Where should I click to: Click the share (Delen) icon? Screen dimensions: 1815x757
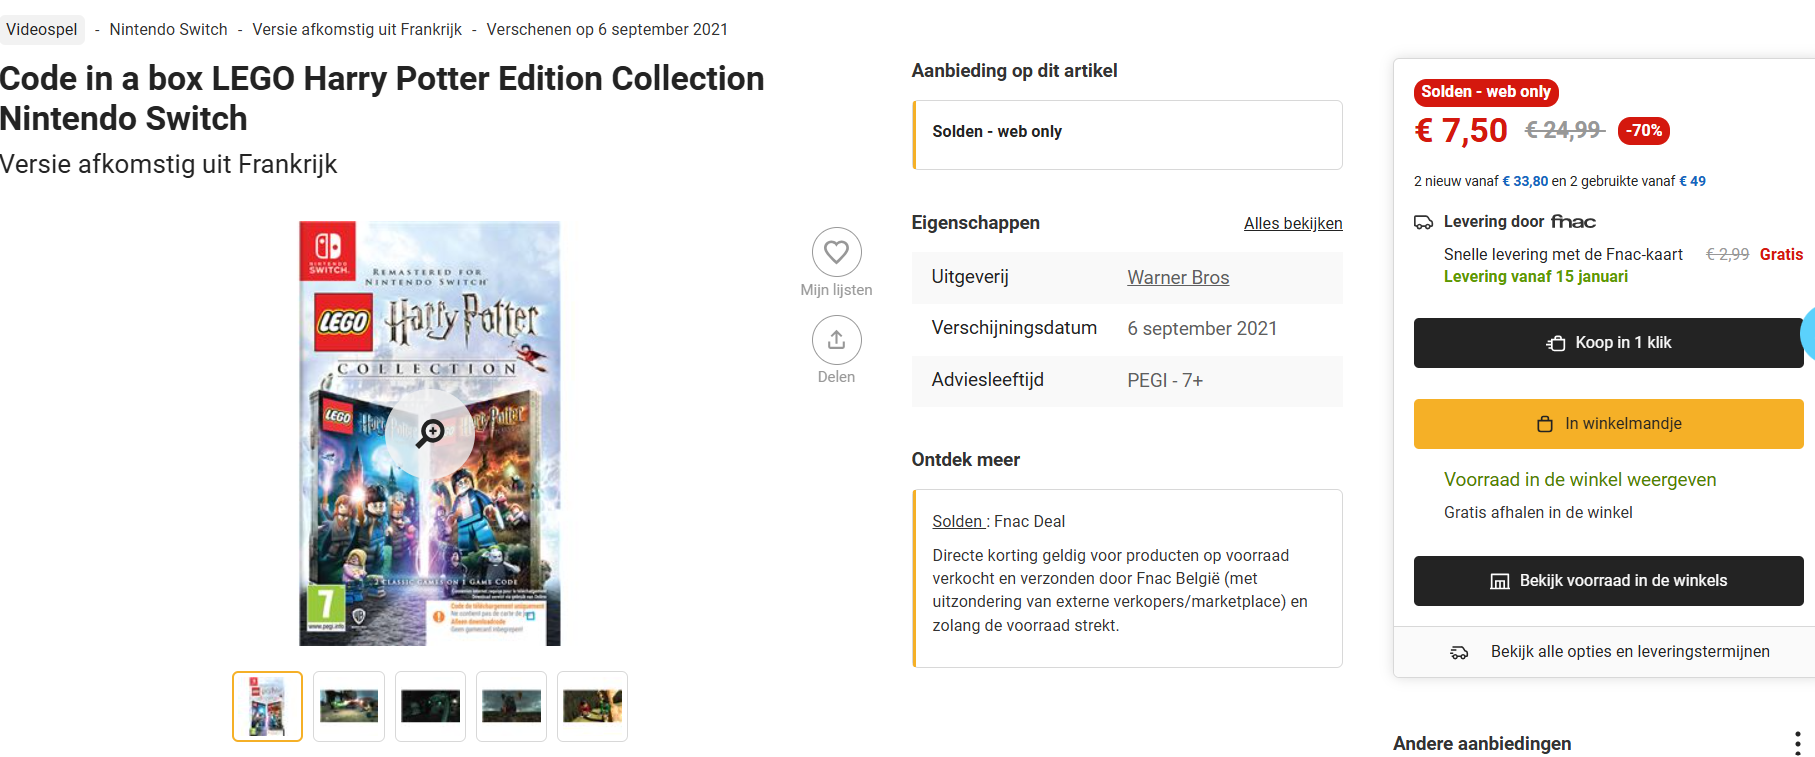(836, 340)
